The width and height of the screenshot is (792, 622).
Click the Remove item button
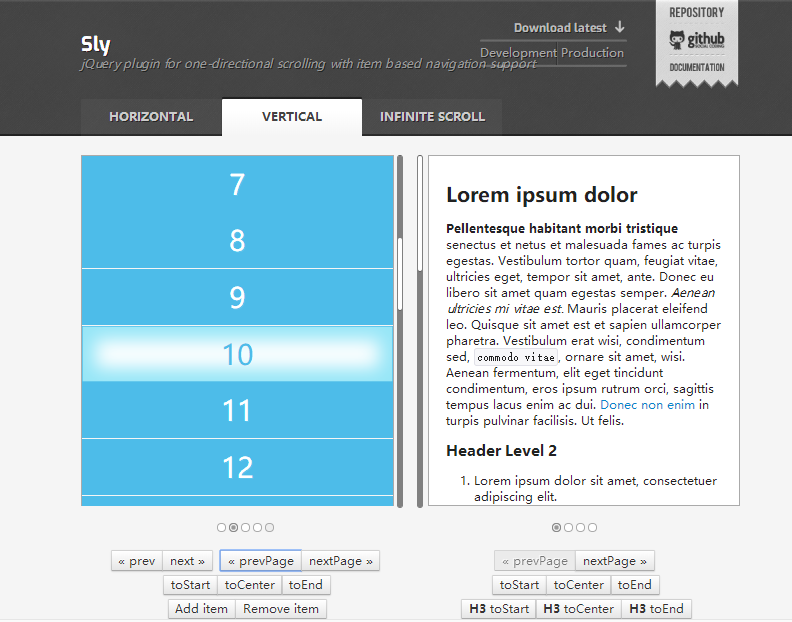[281, 608]
